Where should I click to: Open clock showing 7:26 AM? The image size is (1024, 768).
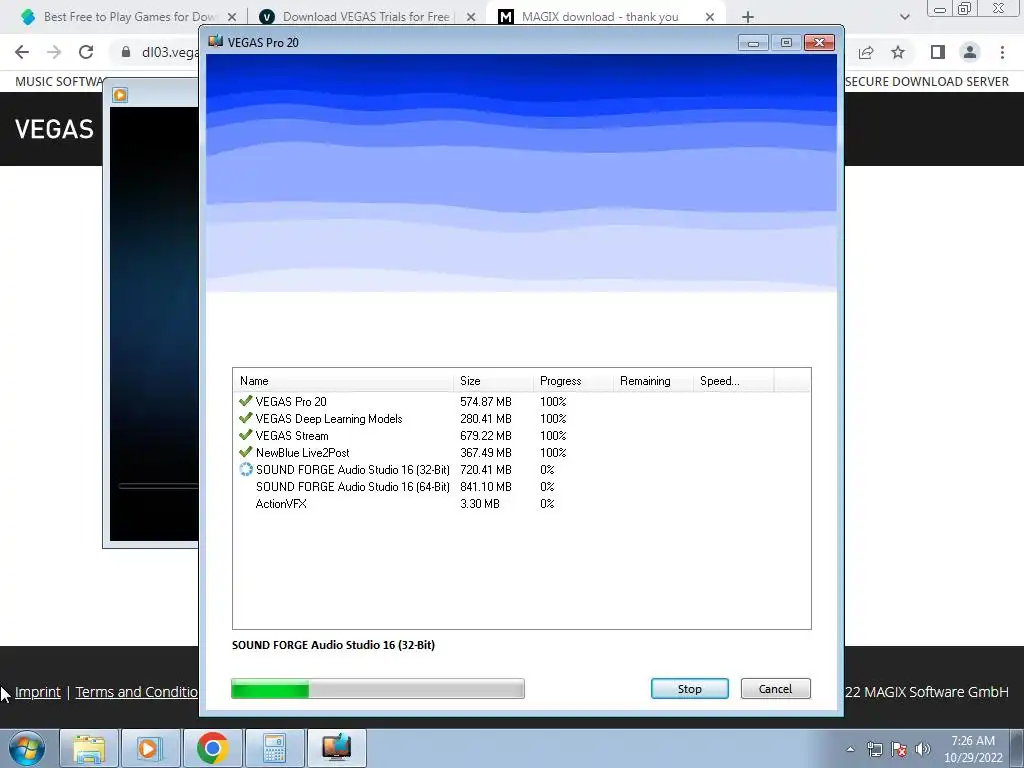973,749
